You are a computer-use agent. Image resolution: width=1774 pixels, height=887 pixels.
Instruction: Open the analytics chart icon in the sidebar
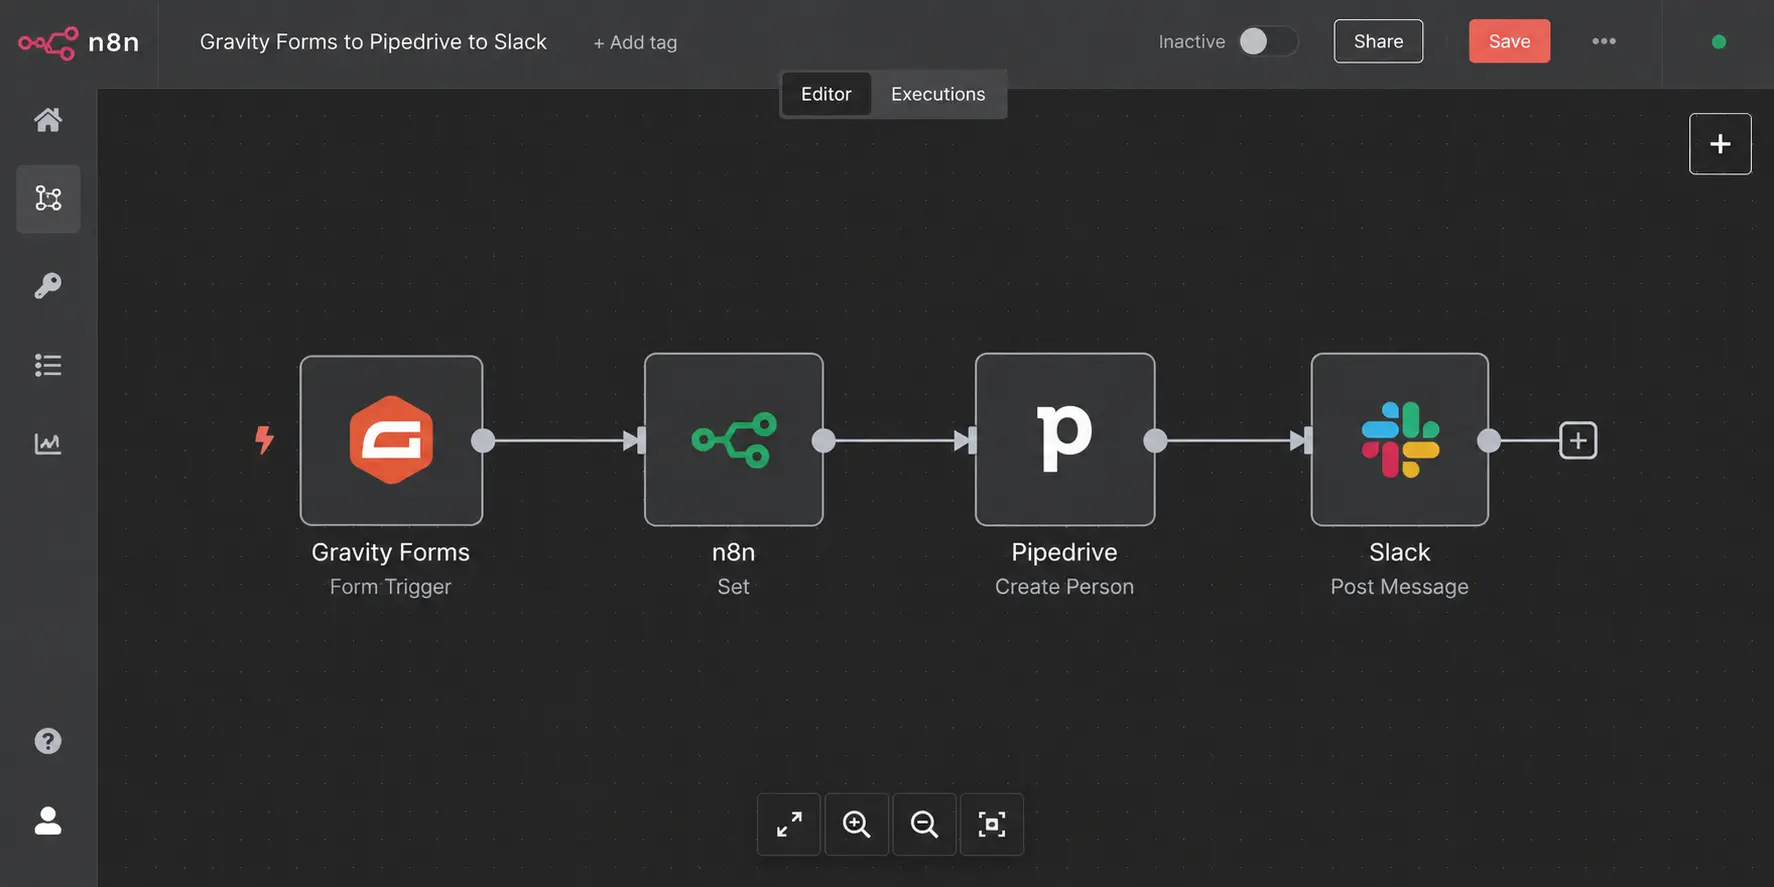48,443
